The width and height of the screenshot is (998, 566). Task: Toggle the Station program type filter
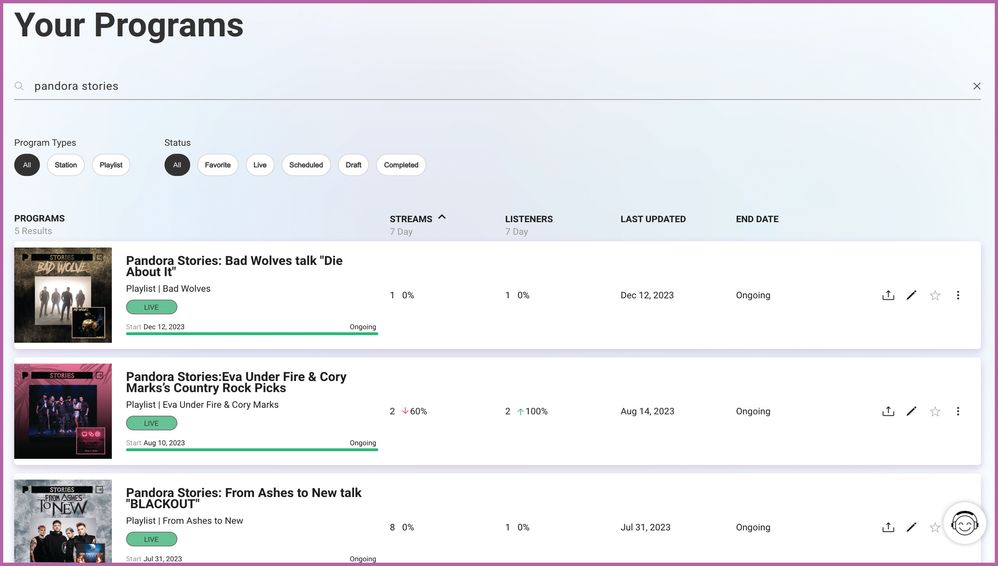(66, 165)
